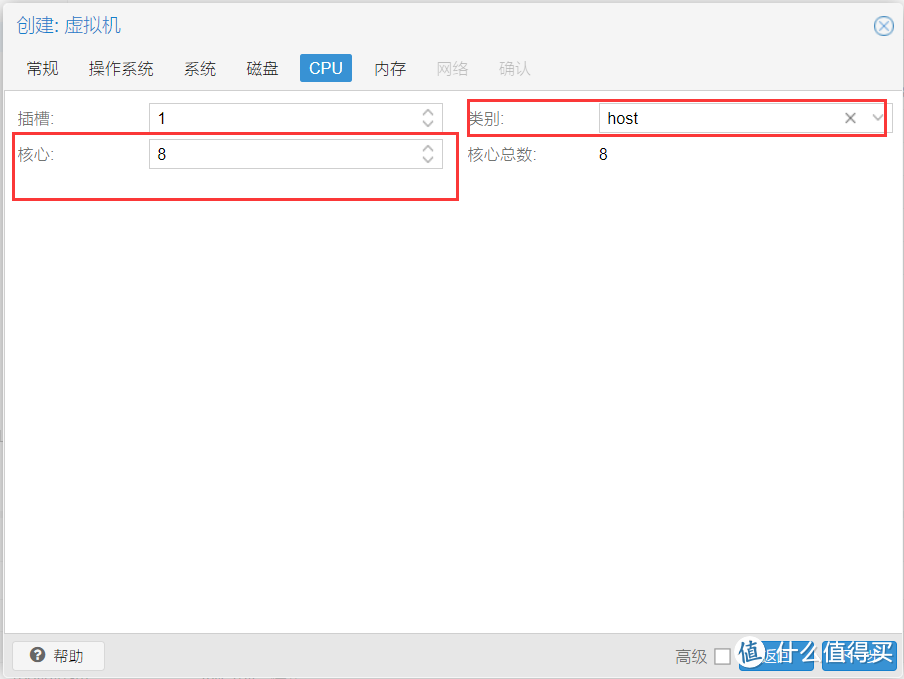Click the 核心 spinner up arrow
Viewport: 904px width, 679px height.
tap(430, 148)
